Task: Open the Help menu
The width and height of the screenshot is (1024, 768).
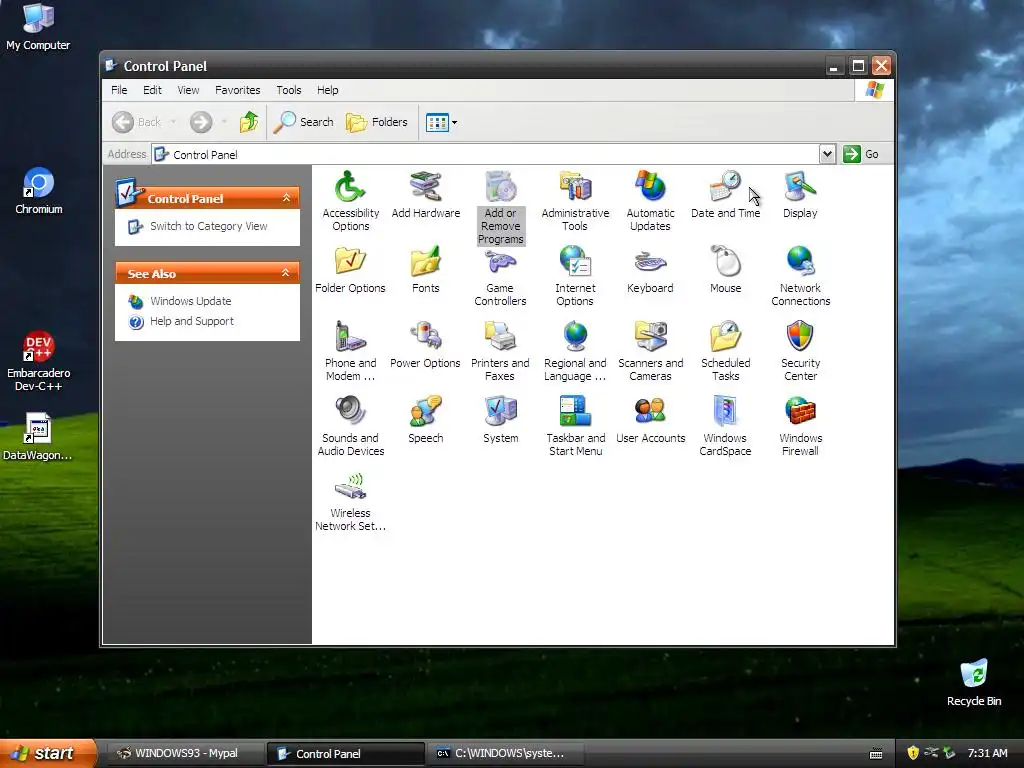Action: pos(328,90)
